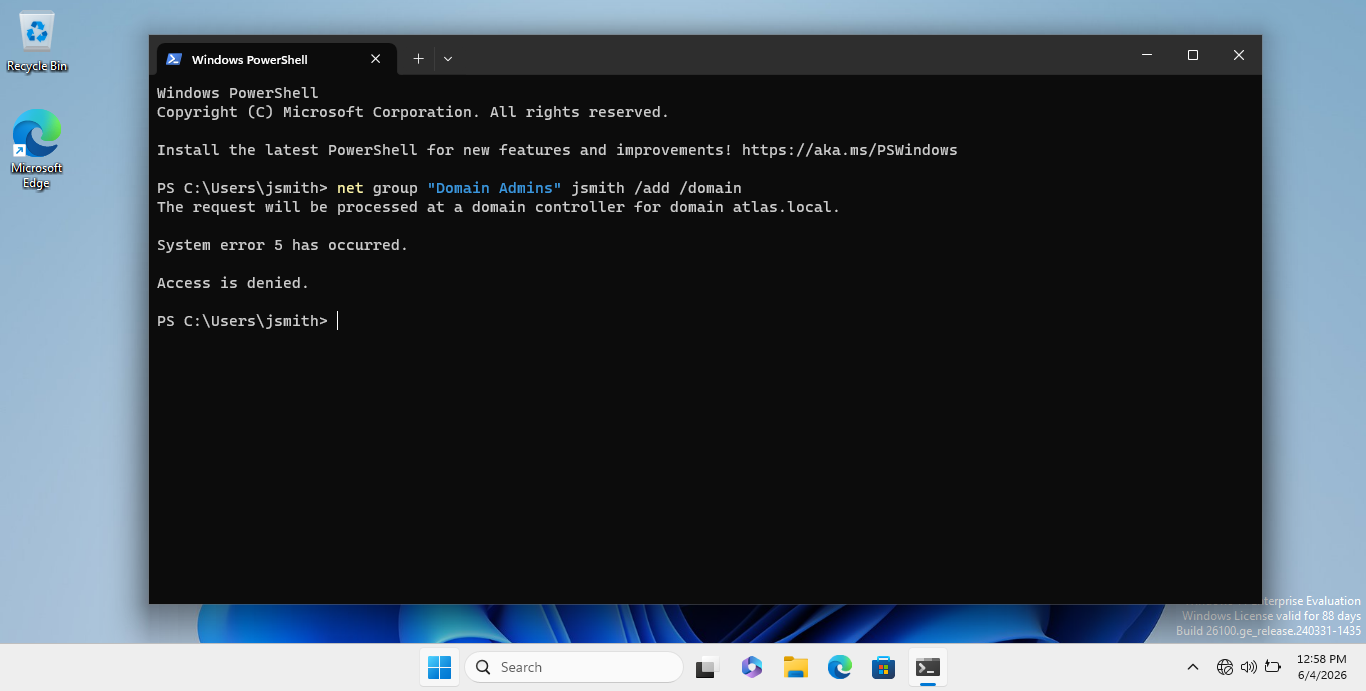Click the aka.ms/PSWindows link text
The image size is (1366, 691).
[849, 150]
